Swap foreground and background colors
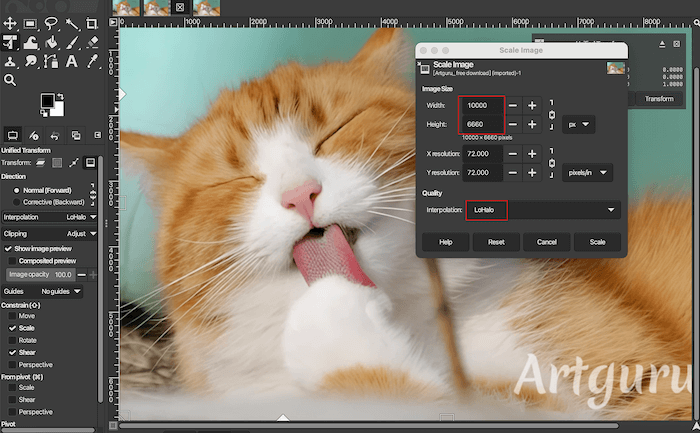This screenshot has width=700, height=433. 60,96
